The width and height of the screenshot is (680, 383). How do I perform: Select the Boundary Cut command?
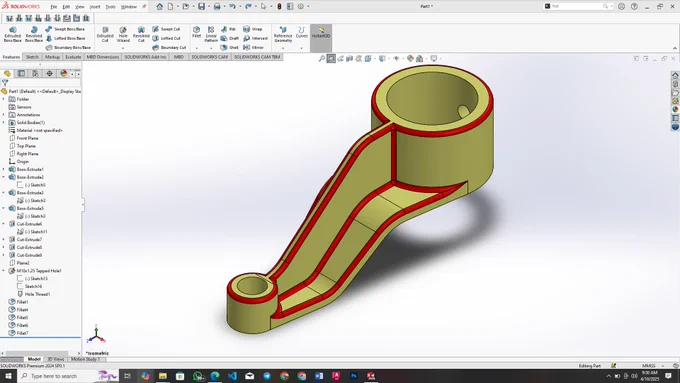coord(169,47)
